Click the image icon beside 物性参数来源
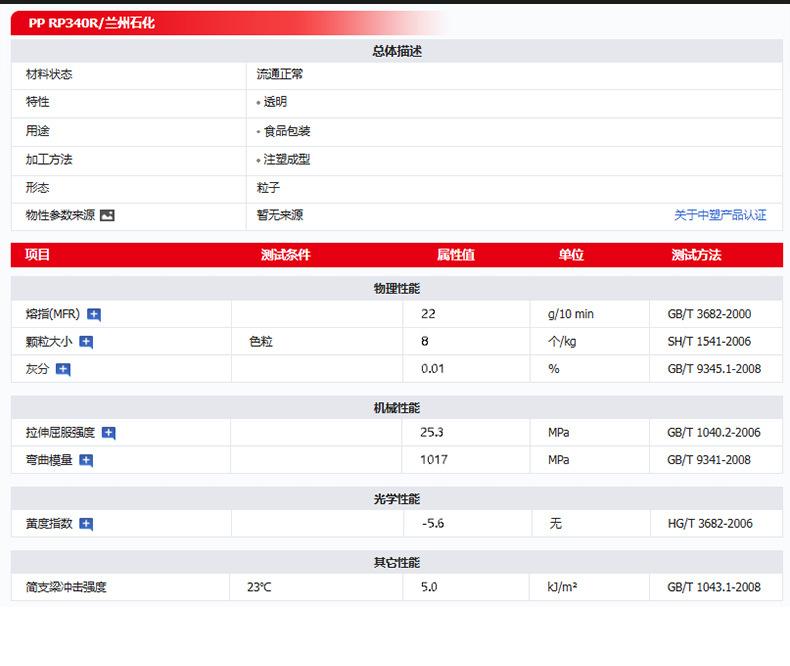The image size is (790, 666). coord(108,215)
